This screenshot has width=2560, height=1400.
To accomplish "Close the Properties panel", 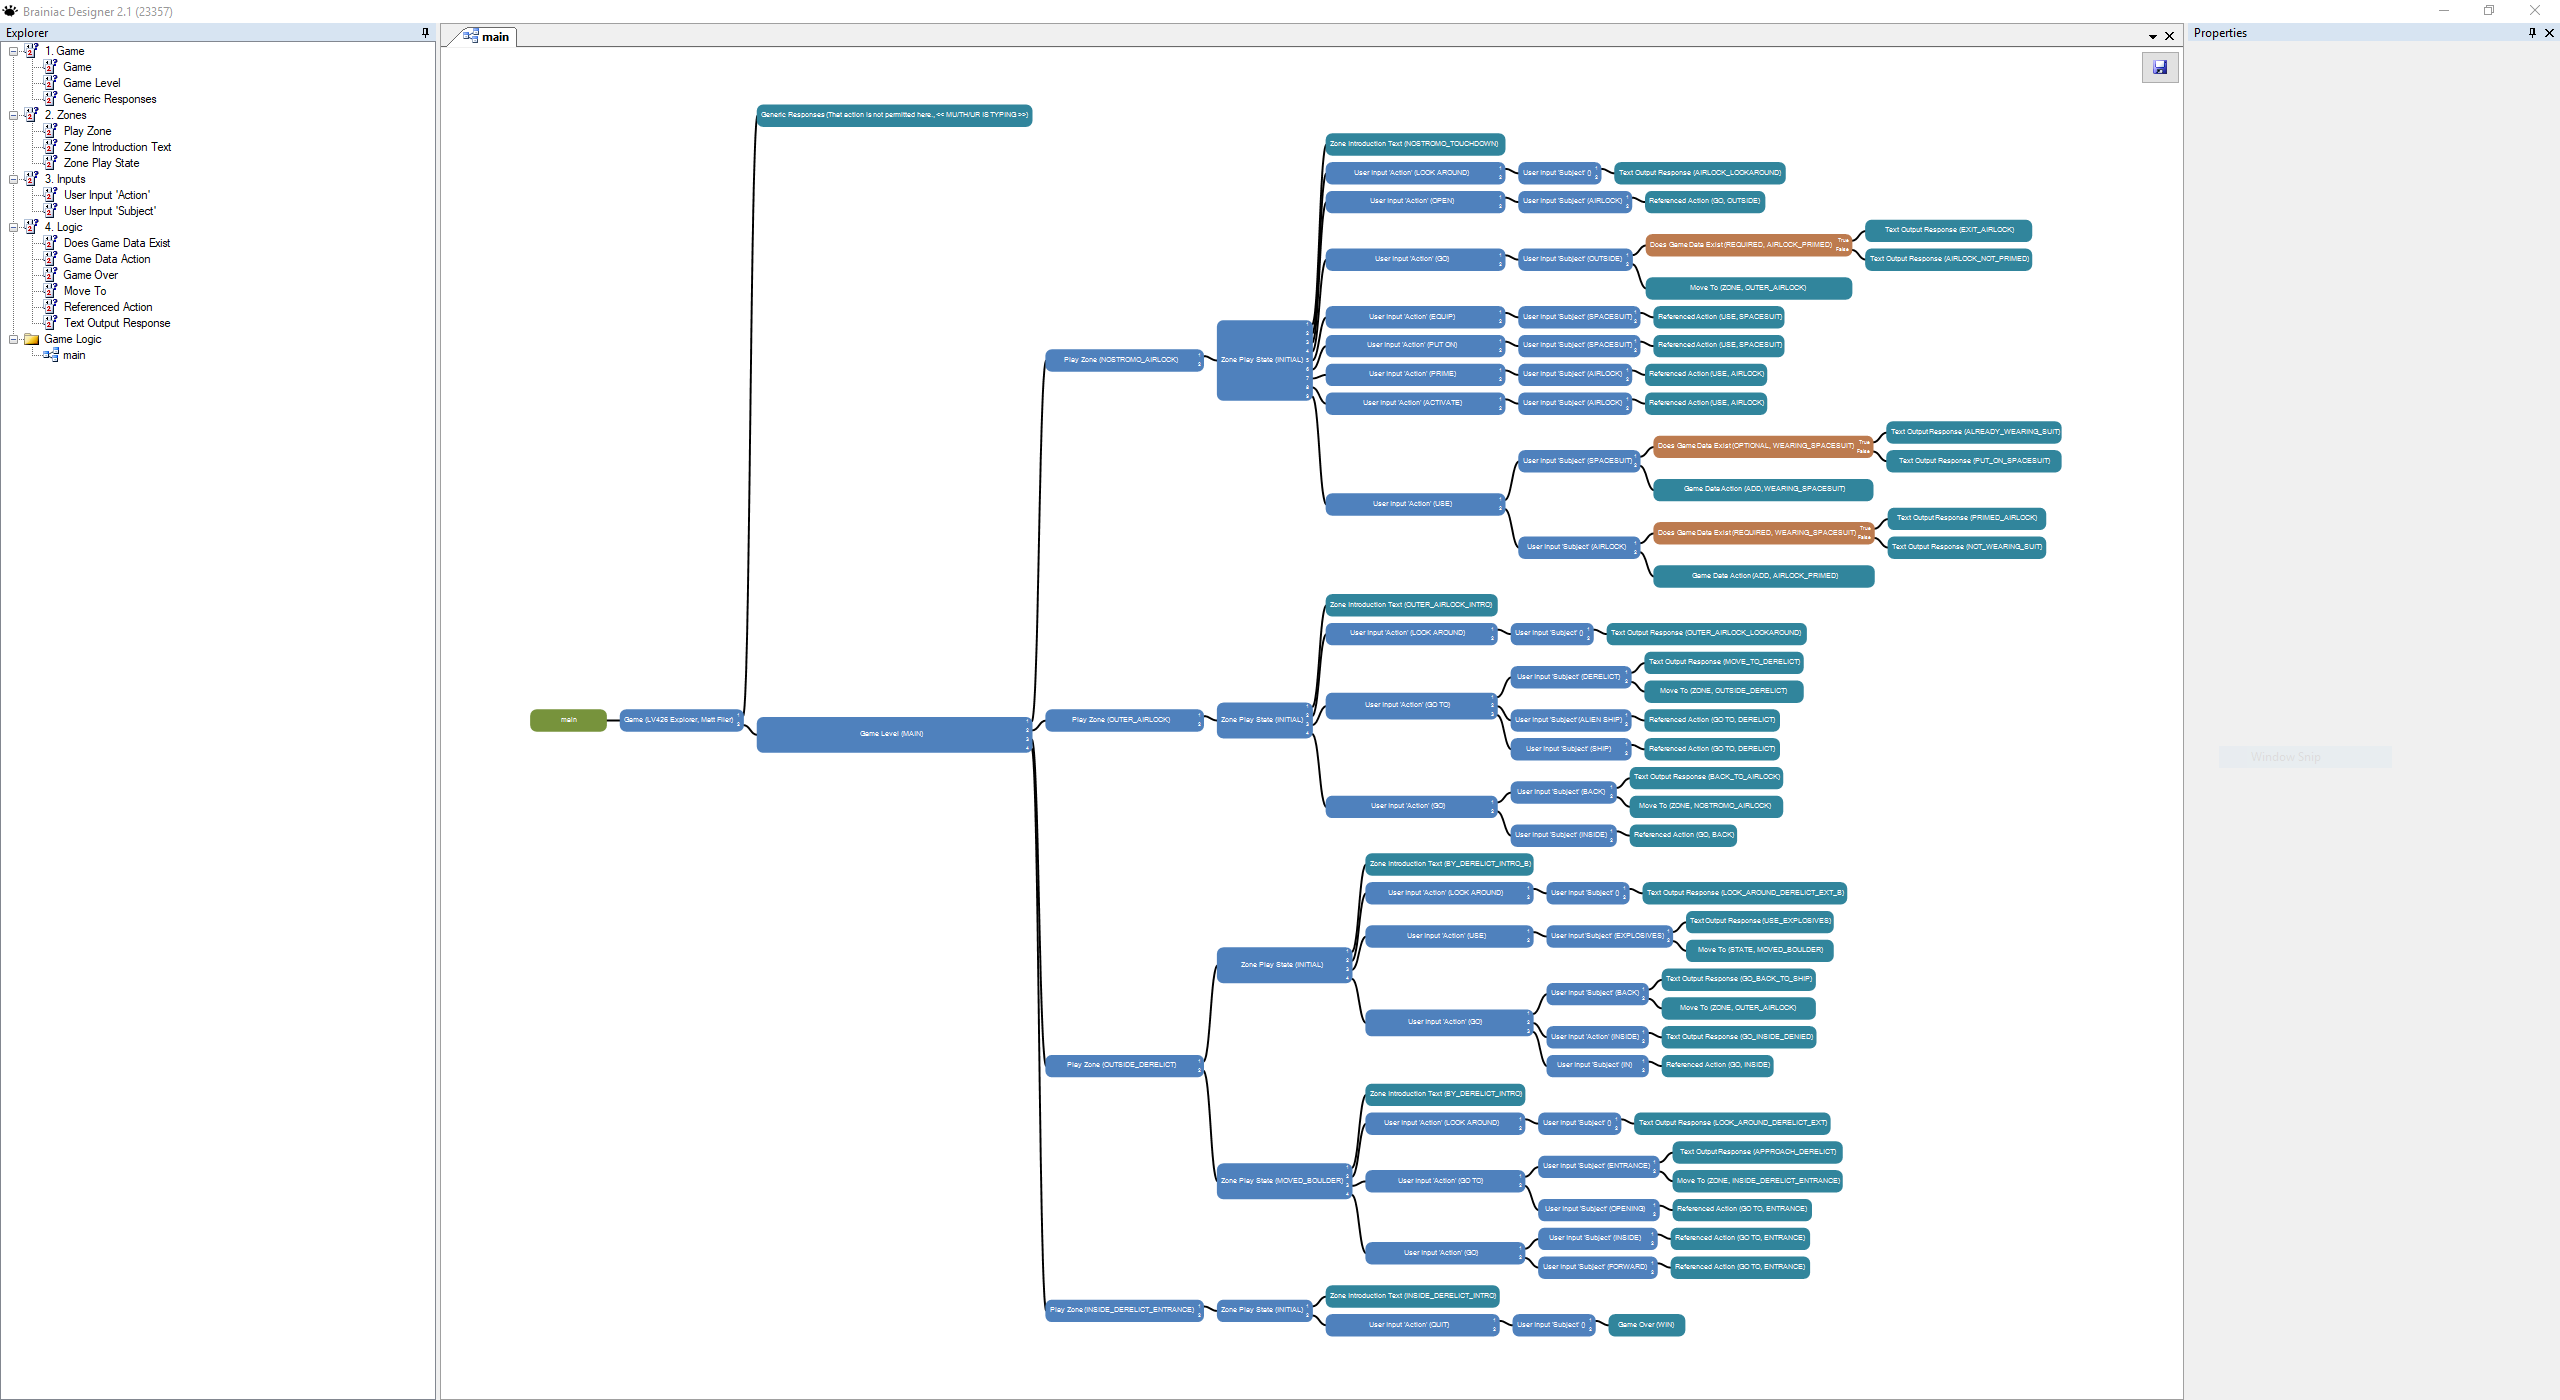I will 2549,33.
